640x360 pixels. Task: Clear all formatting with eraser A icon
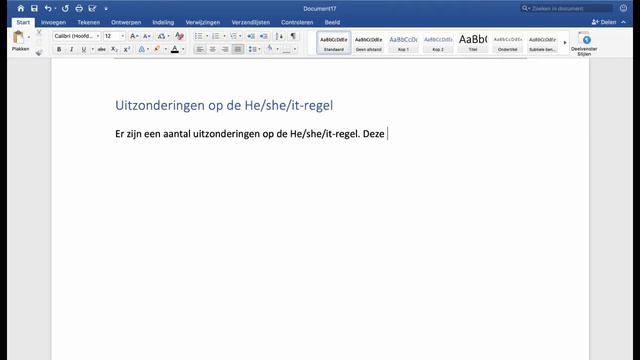(x=179, y=36)
